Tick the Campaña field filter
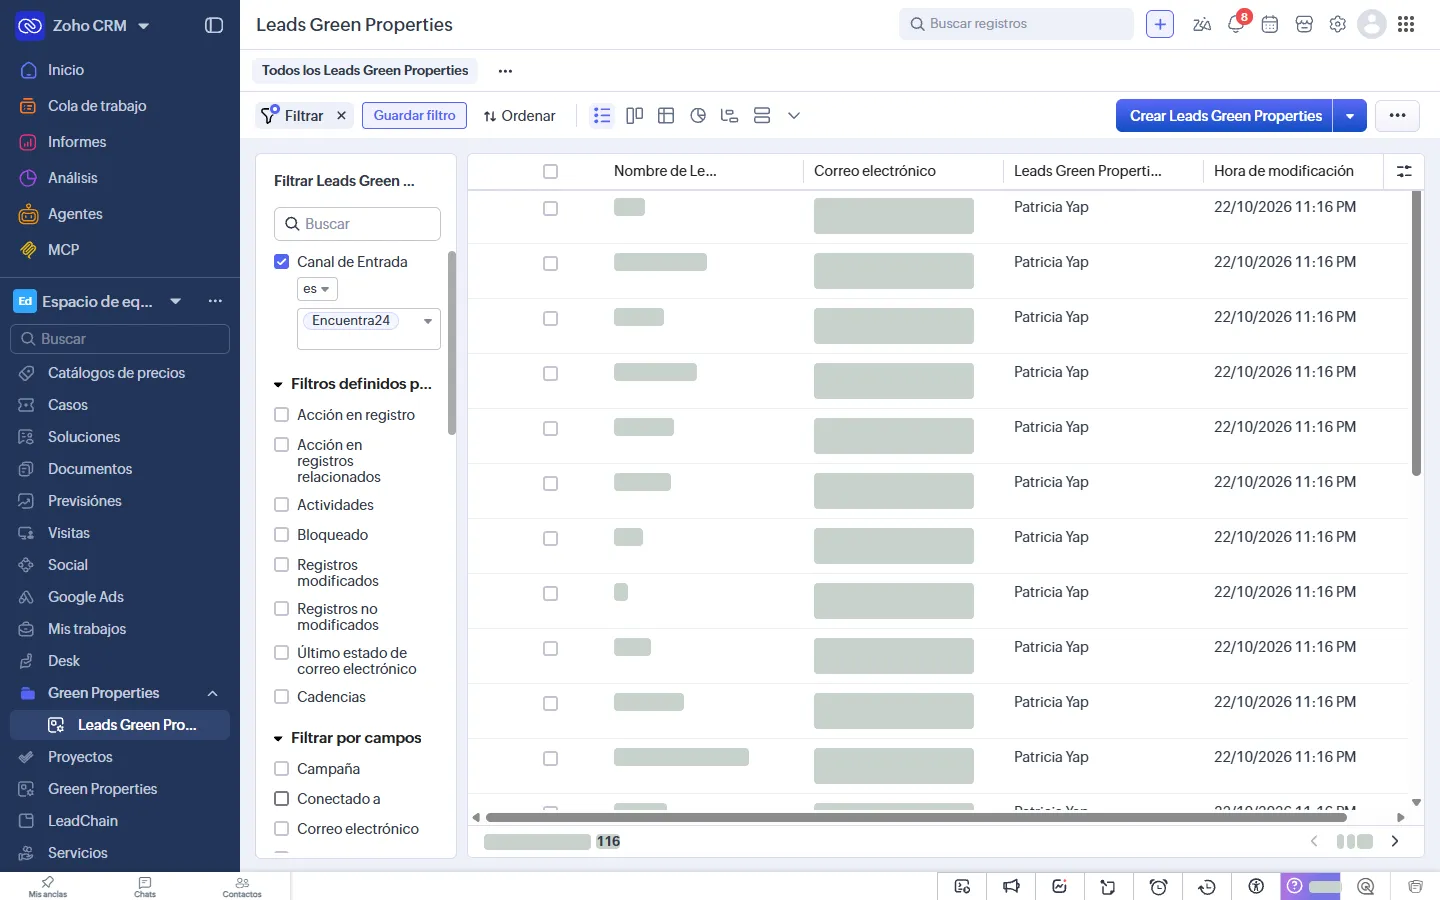 [x=282, y=769]
